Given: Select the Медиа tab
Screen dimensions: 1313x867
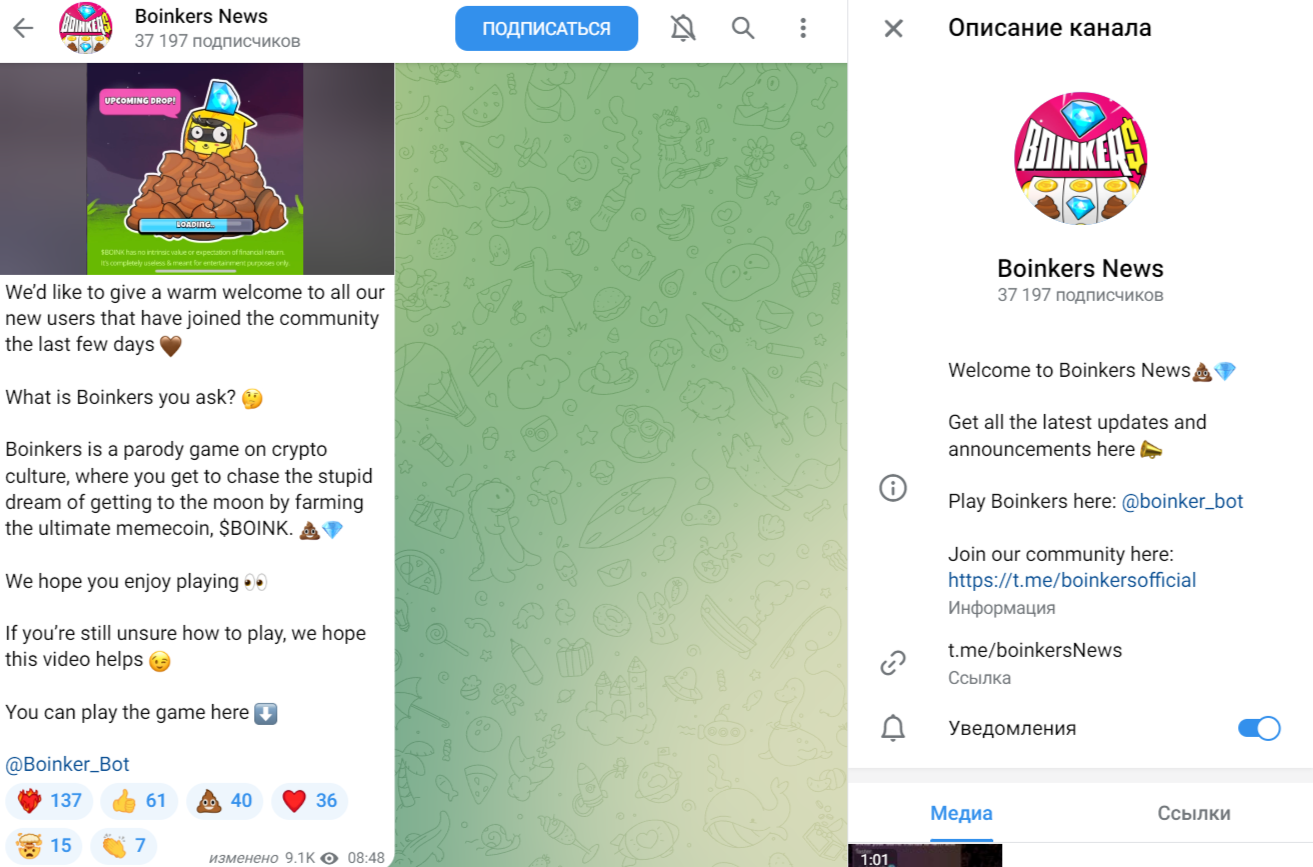Looking at the screenshot, I should [x=961, y=813].
